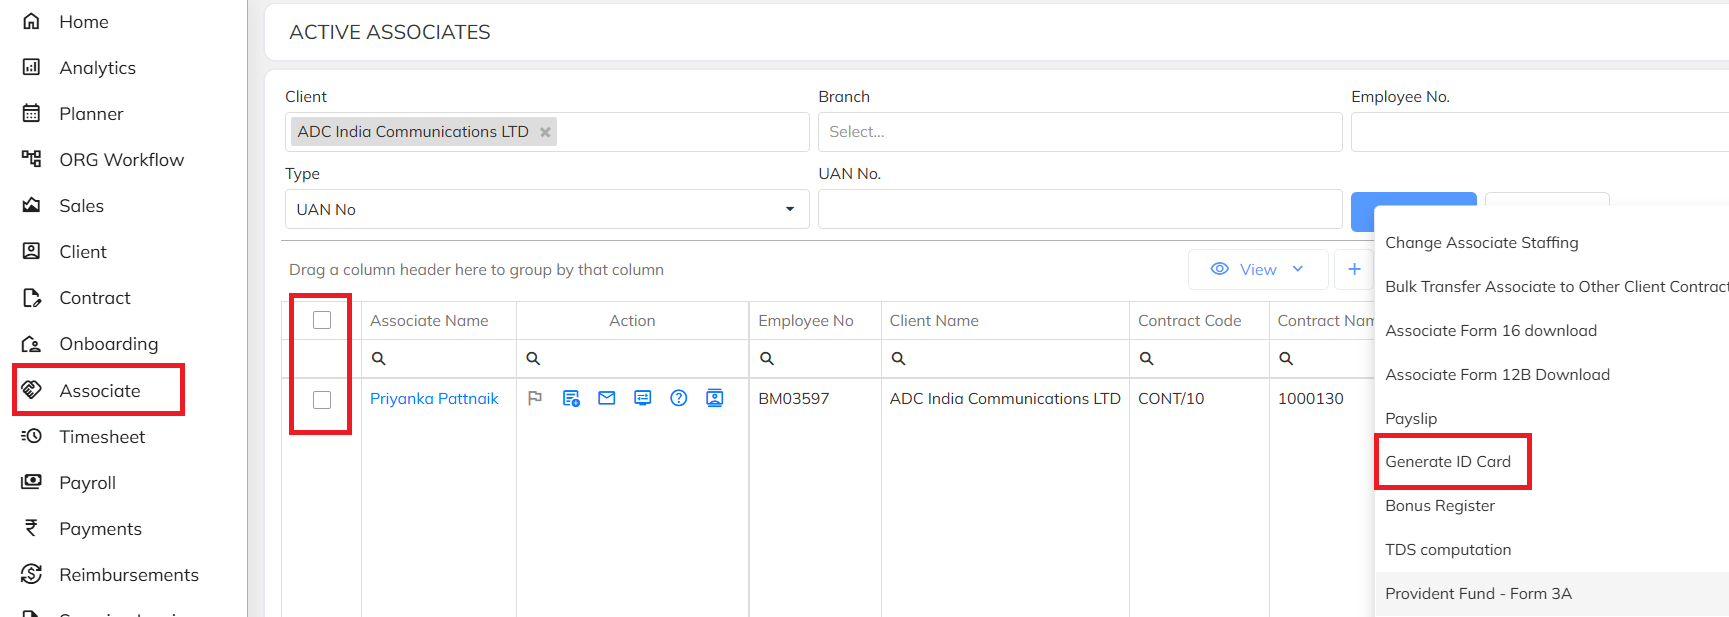This screenshot has height=617, width=1729.
Task: Click the UAN No. text field
Action: pos(1079,209)
